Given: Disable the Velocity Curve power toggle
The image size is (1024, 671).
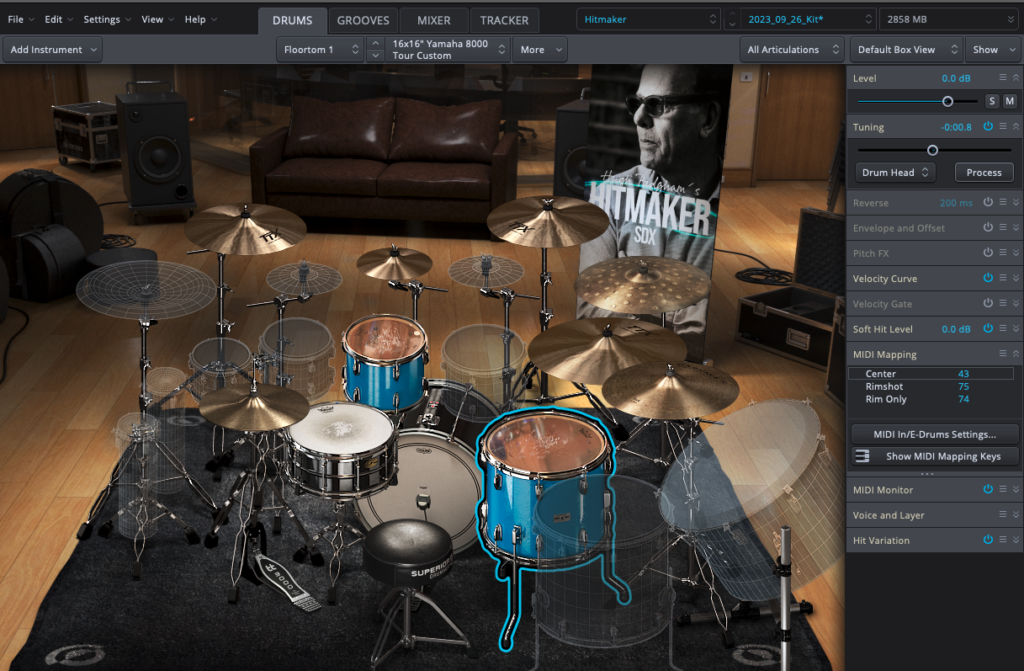Looking at the screenshot, I should [x=987, y=278].
